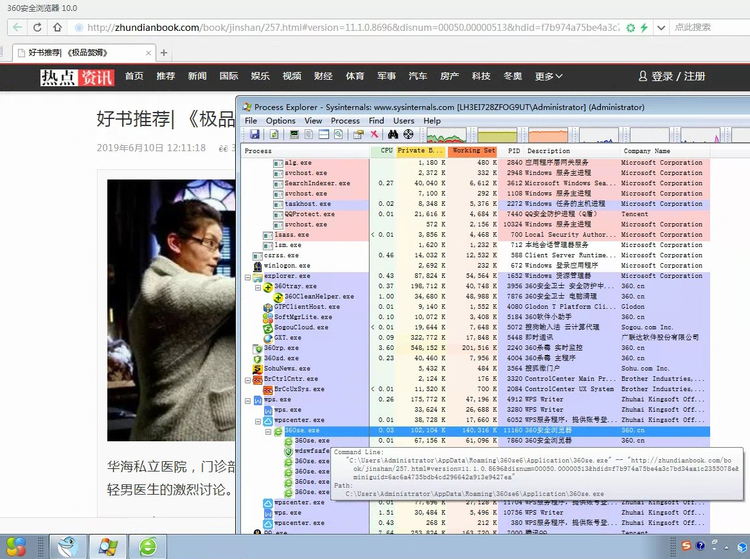Click the orange physical memory mini graph
This screenshot has width=750, height=559.
click(548, 135)
